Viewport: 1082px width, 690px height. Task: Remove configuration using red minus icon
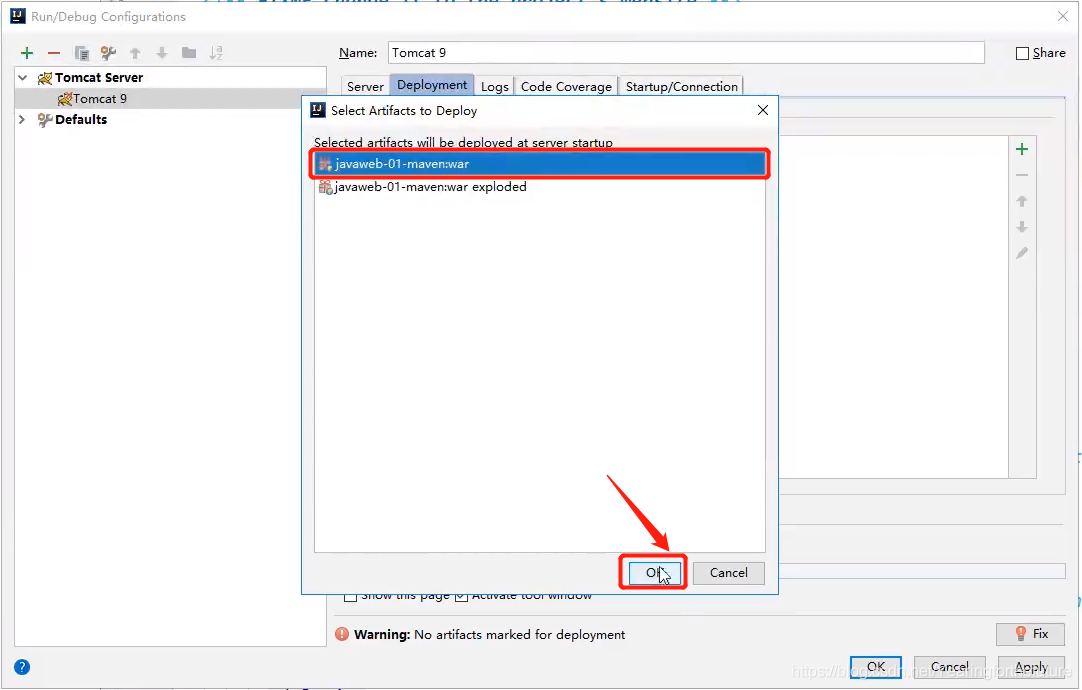tap(54, 53)
